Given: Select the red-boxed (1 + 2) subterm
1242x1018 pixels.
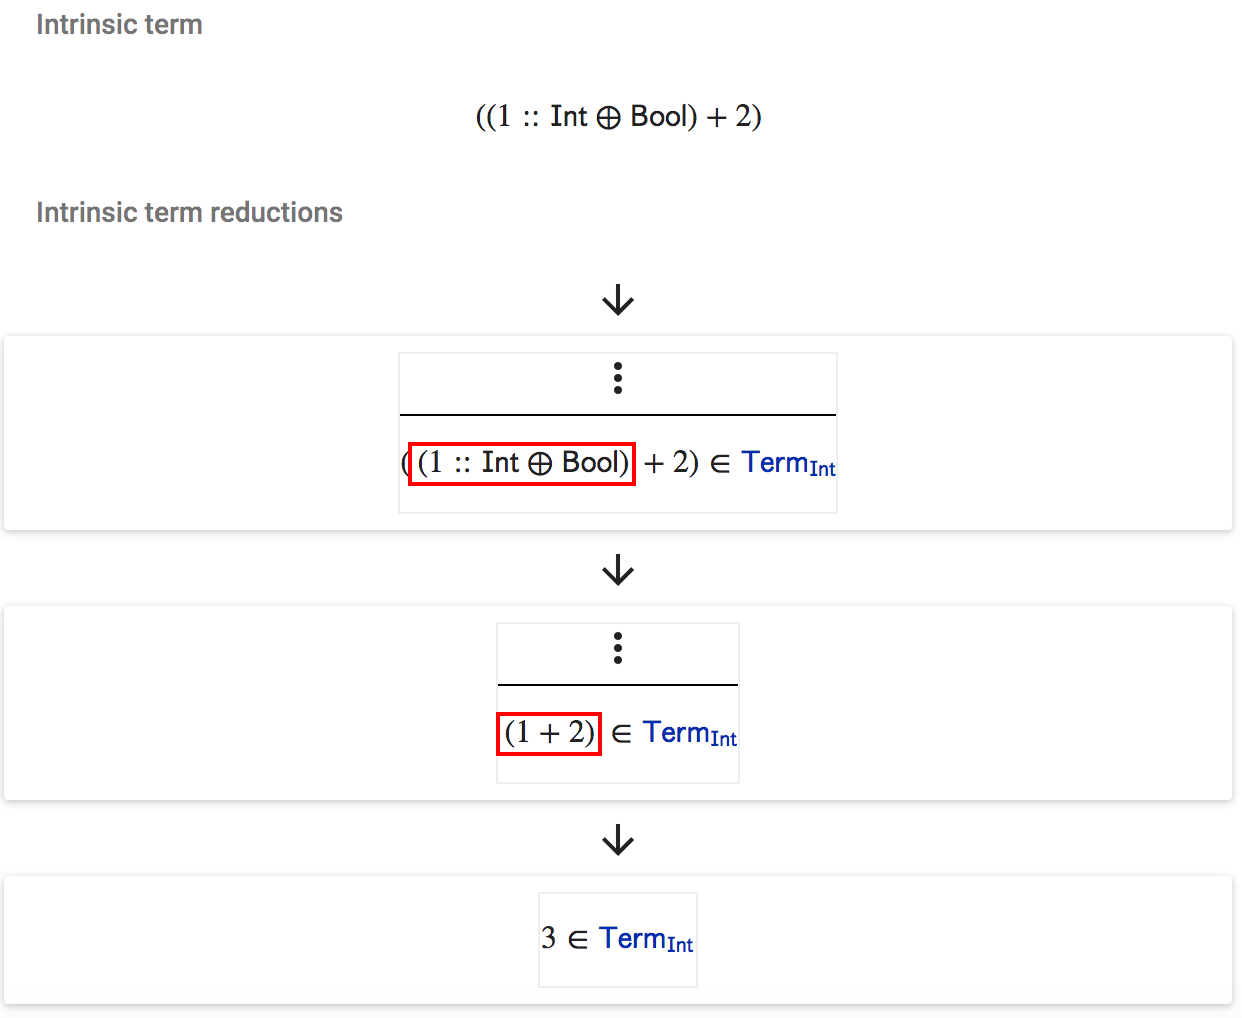Looking at the screenshot, I should coord(549,733).
